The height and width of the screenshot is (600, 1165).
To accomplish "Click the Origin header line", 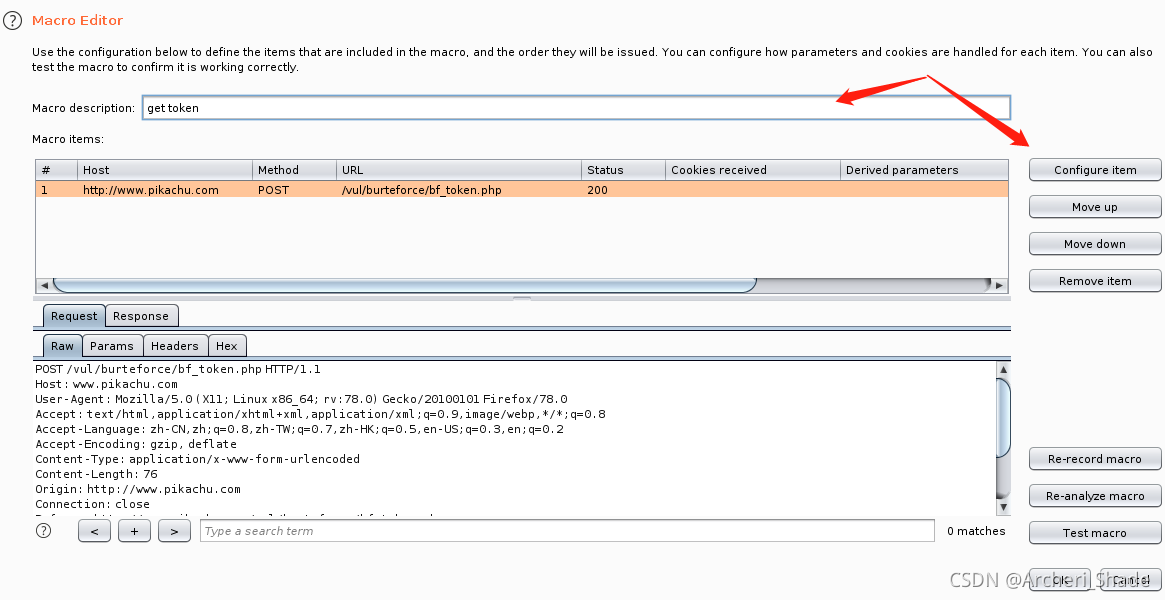I will click(137, 489).
